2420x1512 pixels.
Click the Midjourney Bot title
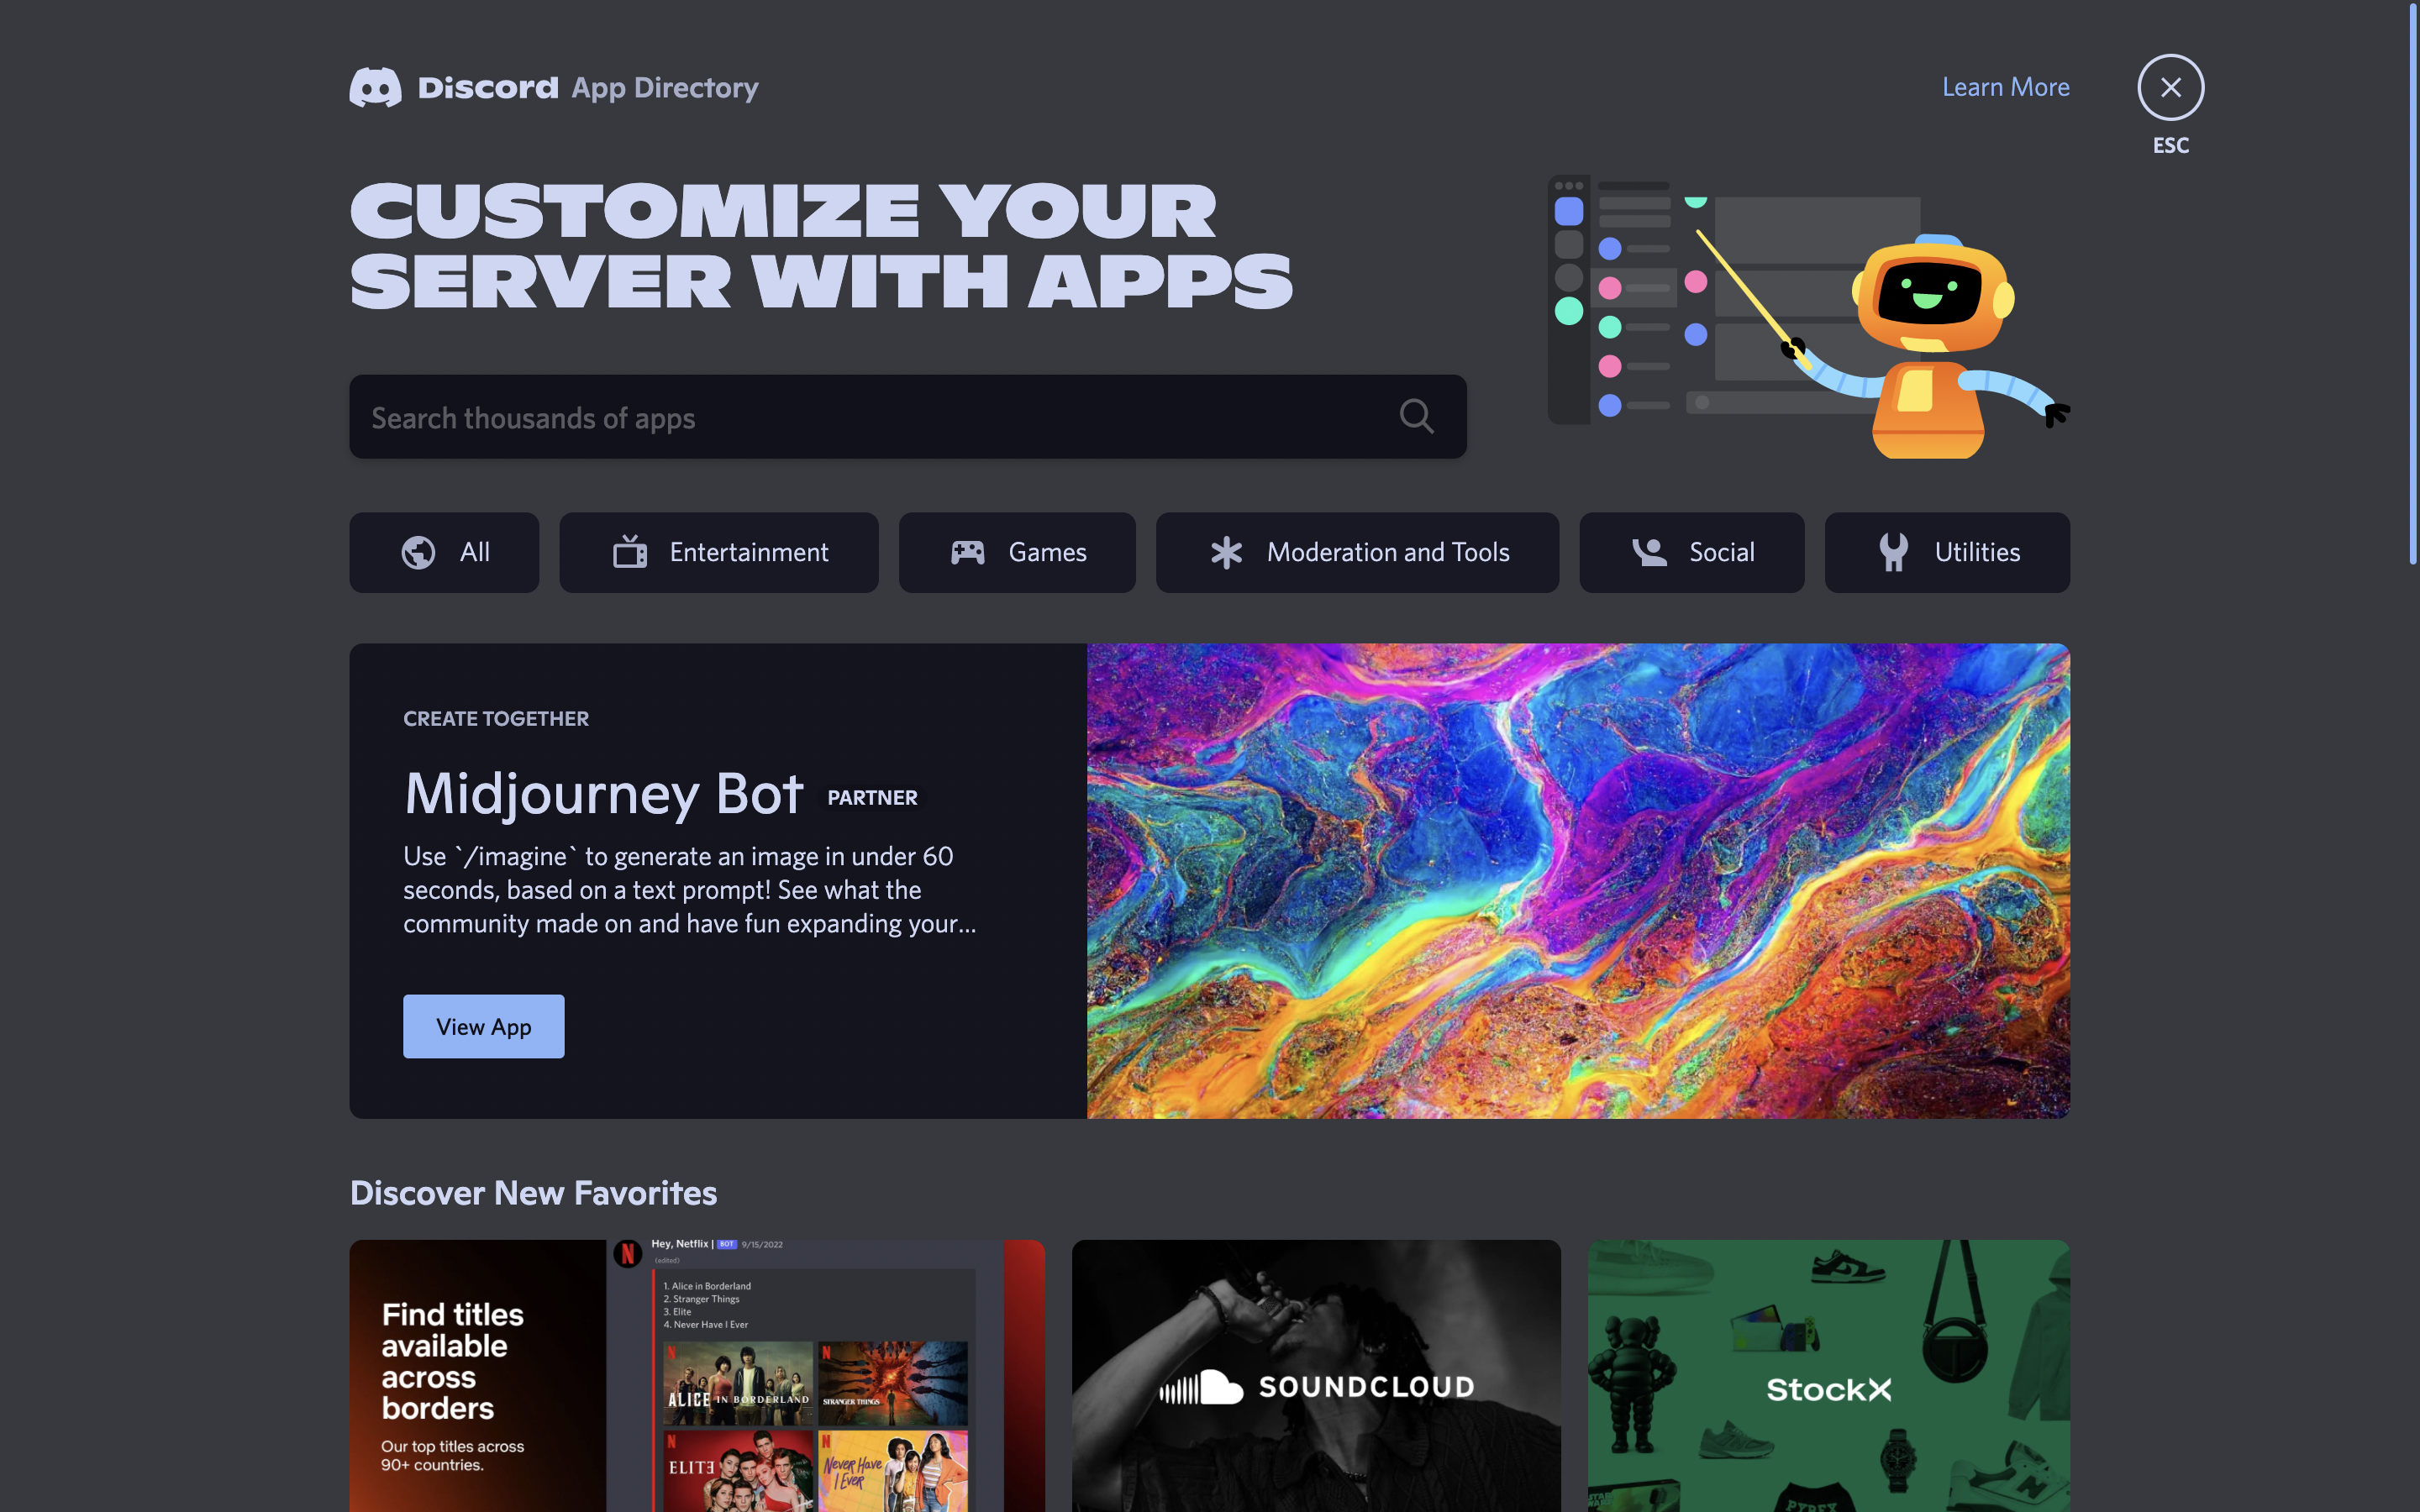[x=603, y=794]
